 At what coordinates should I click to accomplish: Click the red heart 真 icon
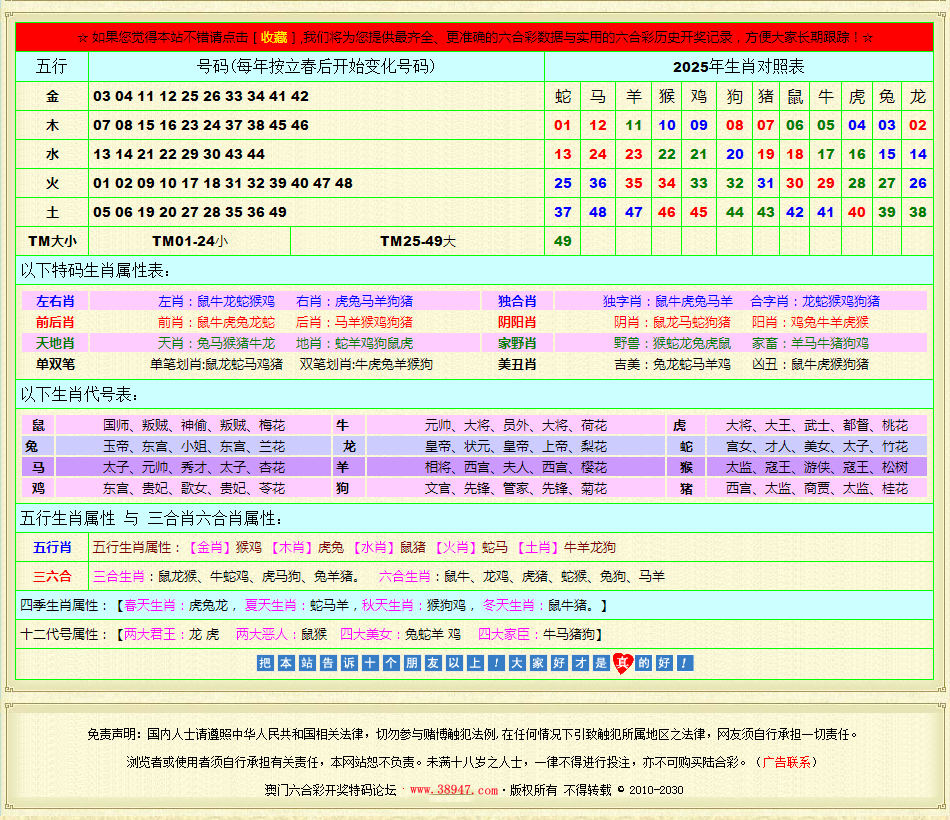click(x=623, y=663)
